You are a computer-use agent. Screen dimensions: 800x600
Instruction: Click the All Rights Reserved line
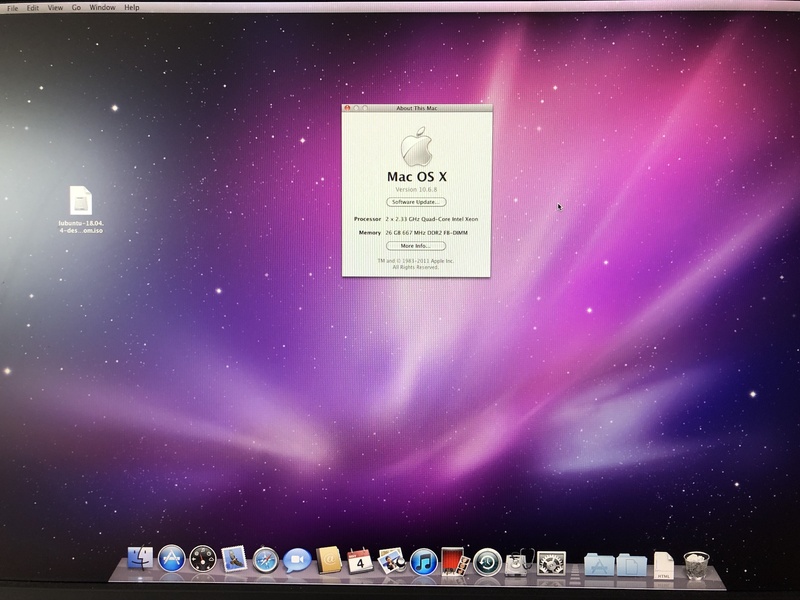point(416,267)
